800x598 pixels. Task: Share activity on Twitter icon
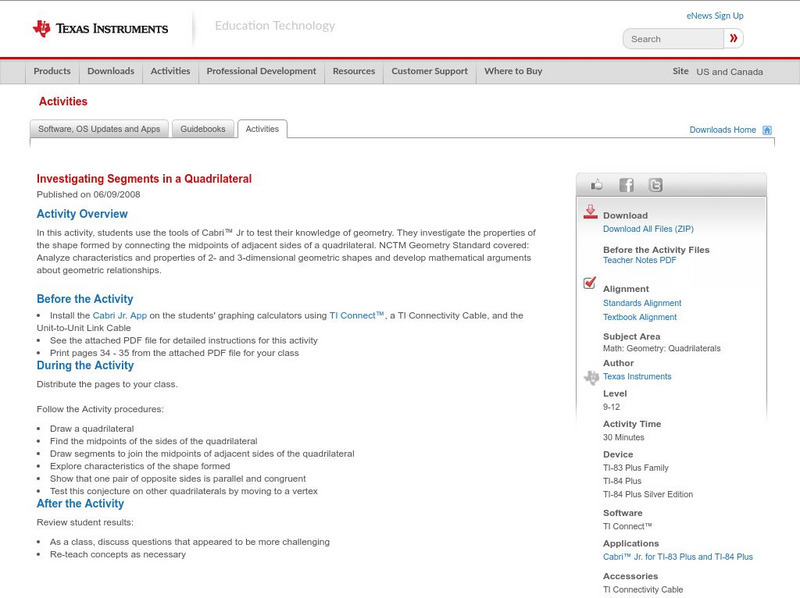[656, 185]
